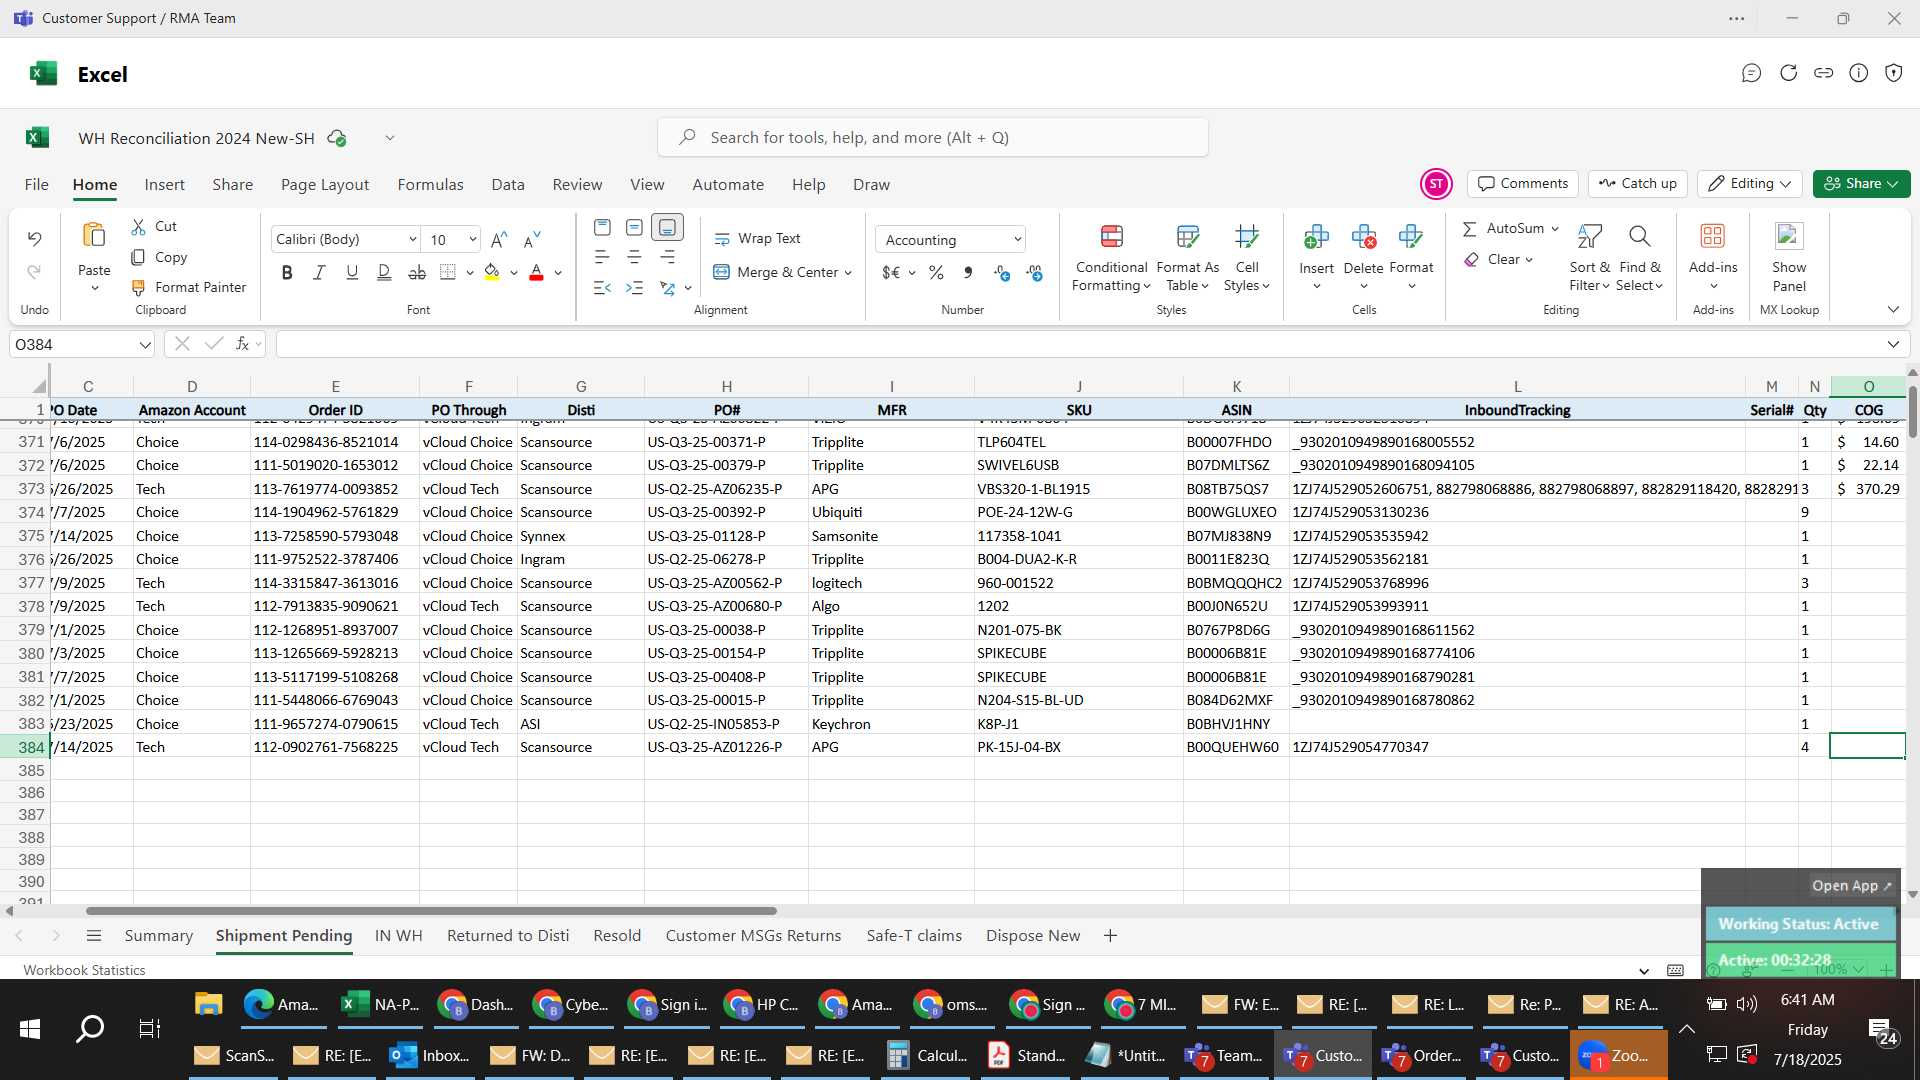Expand the fill color options arrow
The height and width of the screenshot is (1080, 1920).
click(x=514, y=273)
